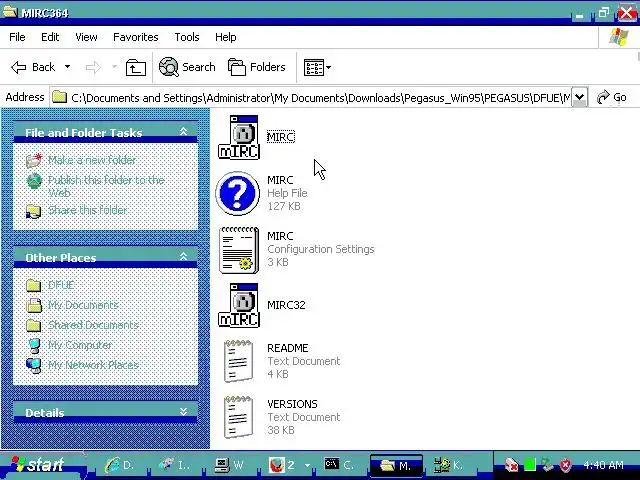The width and height of the screenshot is (640, 480).
Task: Open the Edit menu
Action: tap(50, 37)
